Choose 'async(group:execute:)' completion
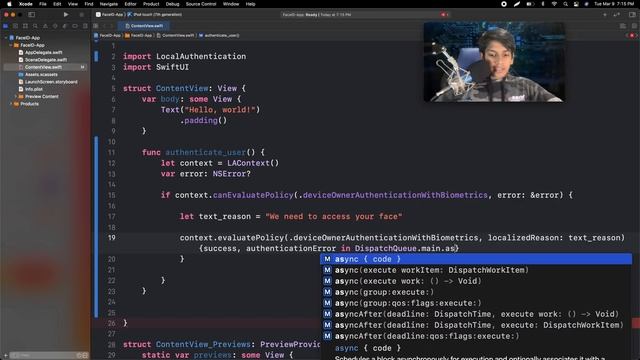The height and width of the screenshot is (360, 640). [x=476, y=292]
